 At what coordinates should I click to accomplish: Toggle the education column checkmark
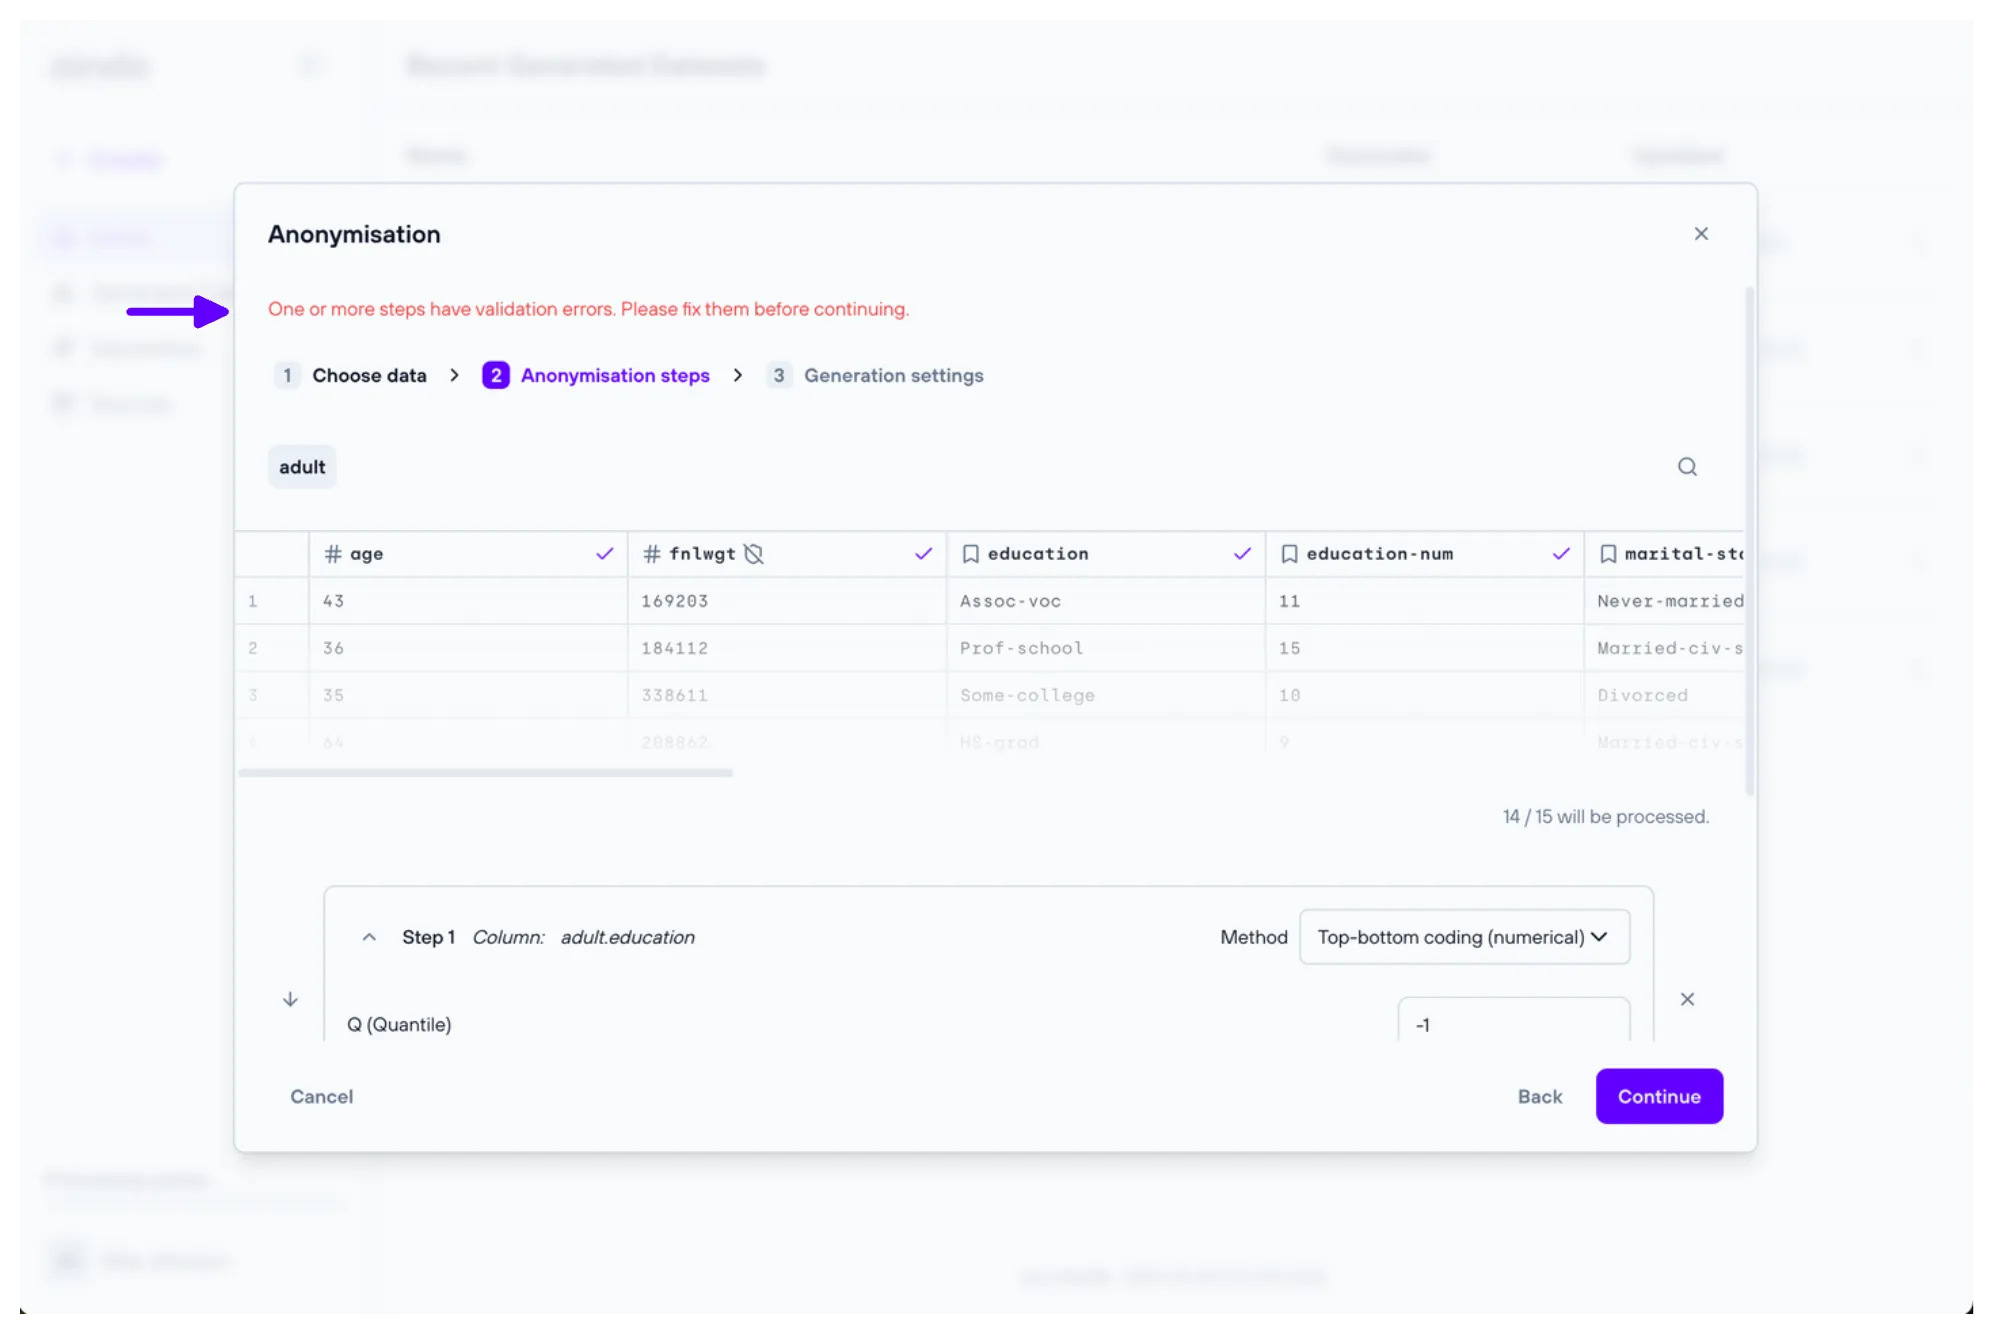[1242, 554]
